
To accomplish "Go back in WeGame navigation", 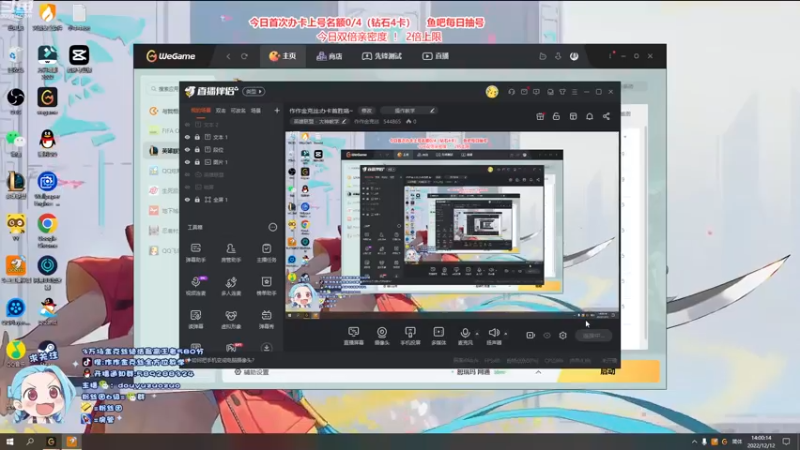I will pyautogui.click(x=229, y=56).
